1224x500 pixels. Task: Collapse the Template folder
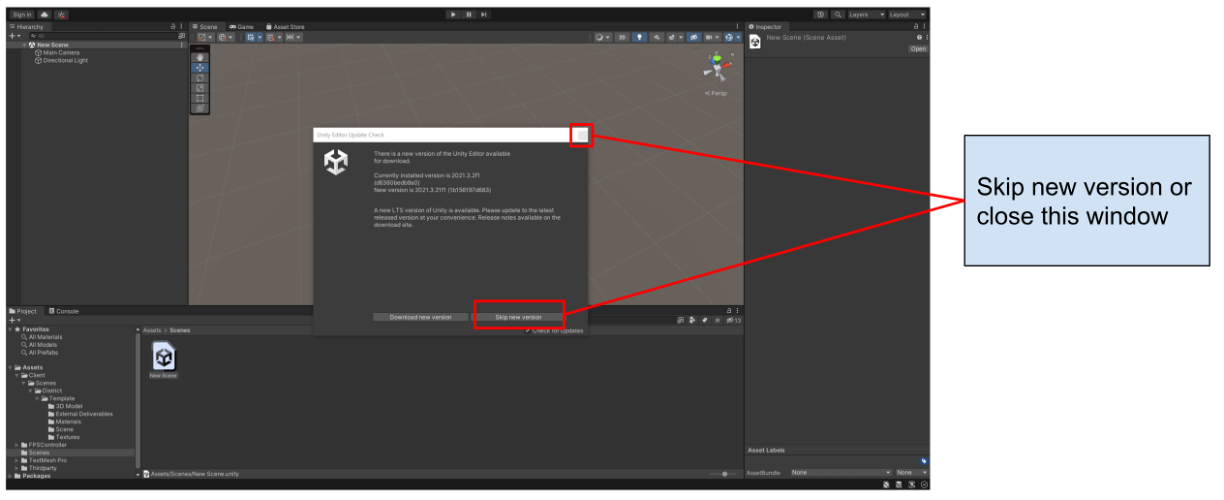pos(37,398)
